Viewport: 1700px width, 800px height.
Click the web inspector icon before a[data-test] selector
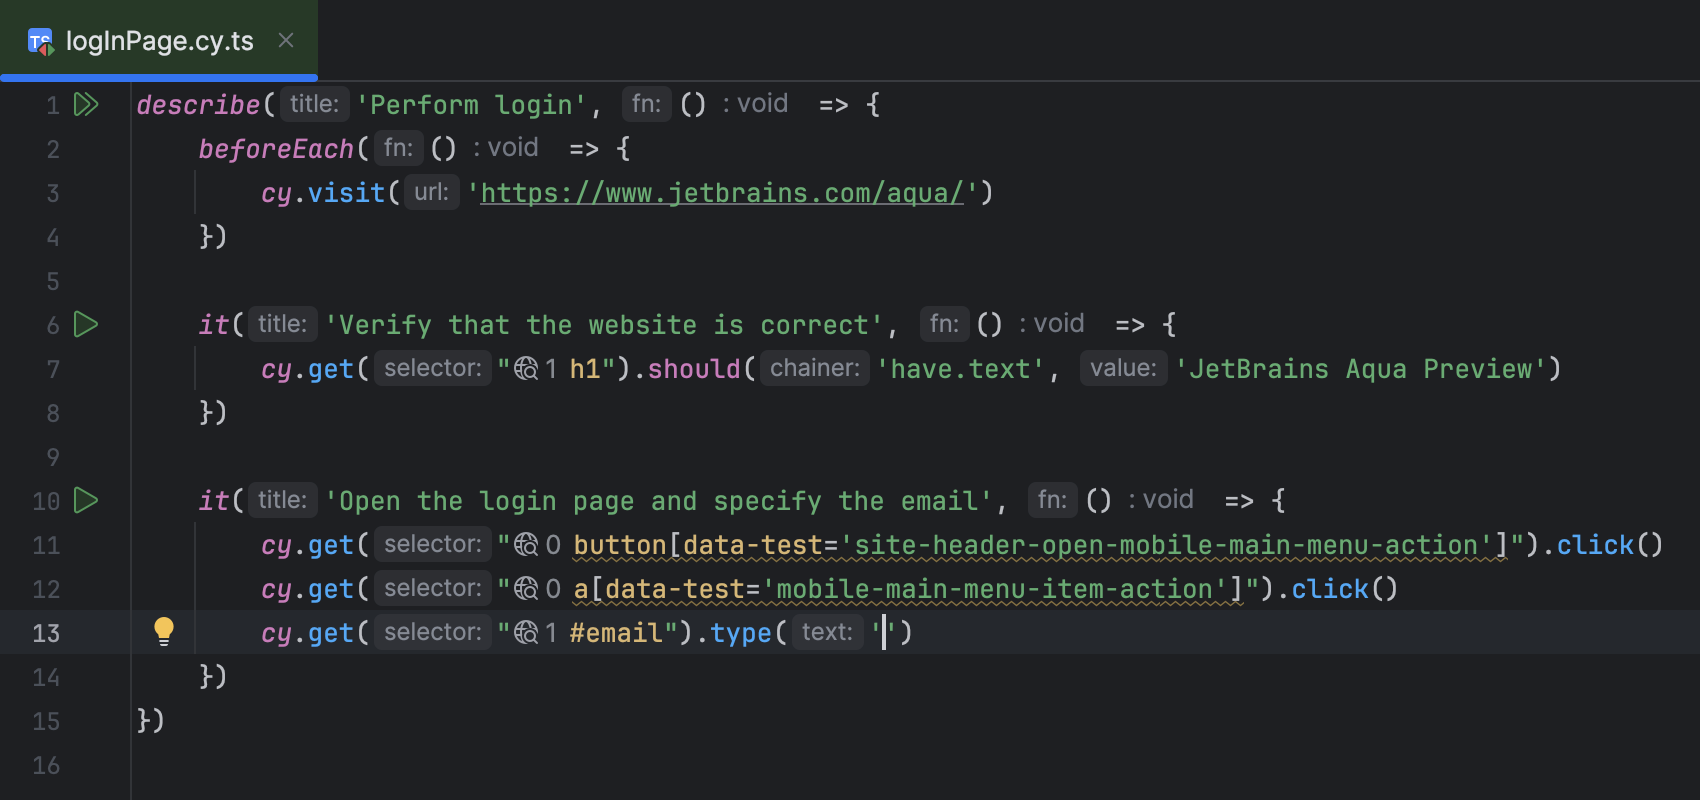[x=526, y=589]
